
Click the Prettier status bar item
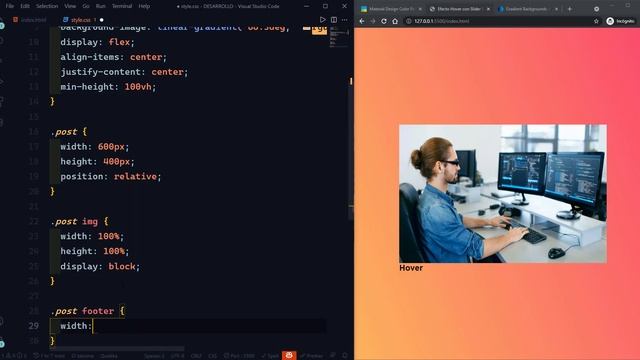(312, 356)
